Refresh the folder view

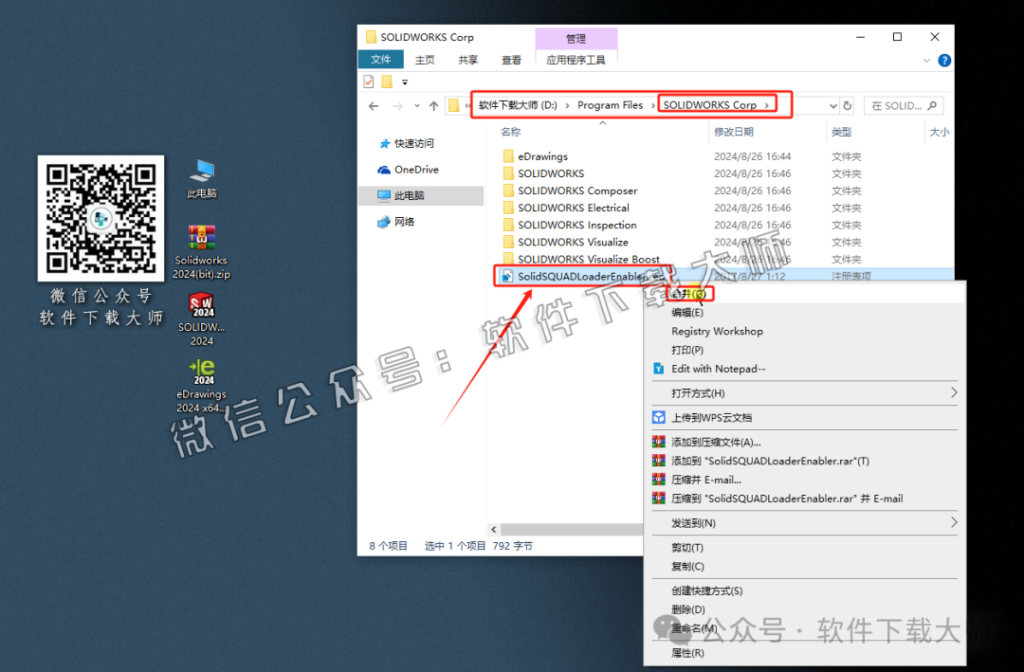pyautogui.click(x=847, y=104)
